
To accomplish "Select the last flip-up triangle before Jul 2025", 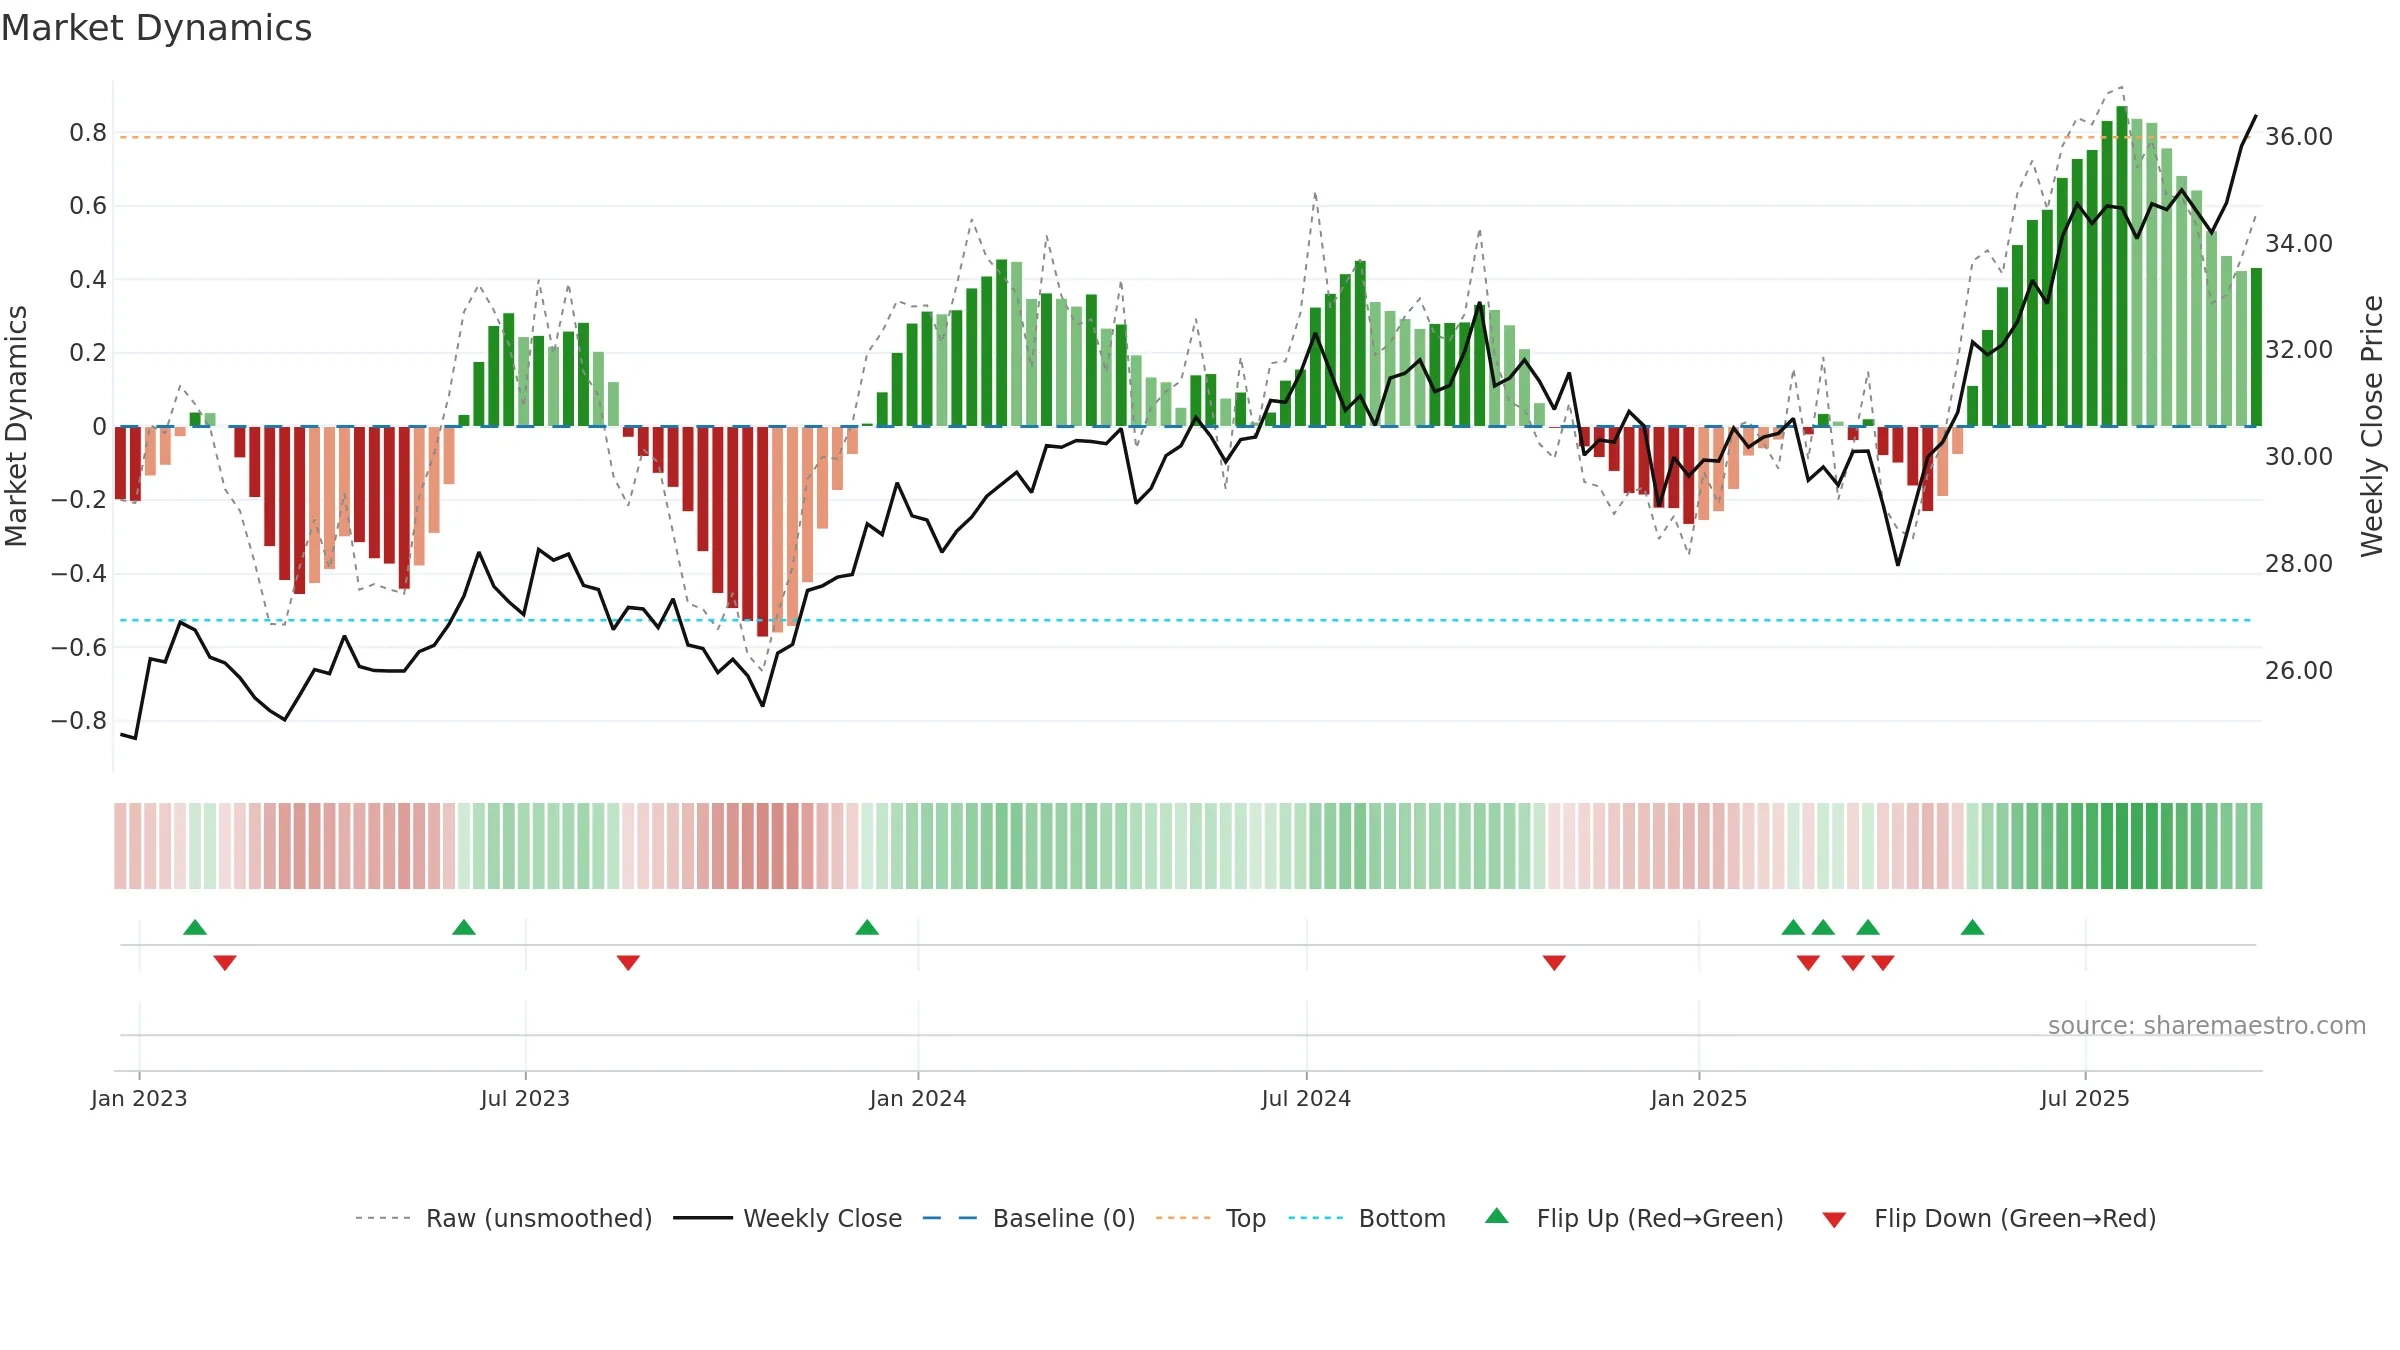I will tap(1972, 928).
